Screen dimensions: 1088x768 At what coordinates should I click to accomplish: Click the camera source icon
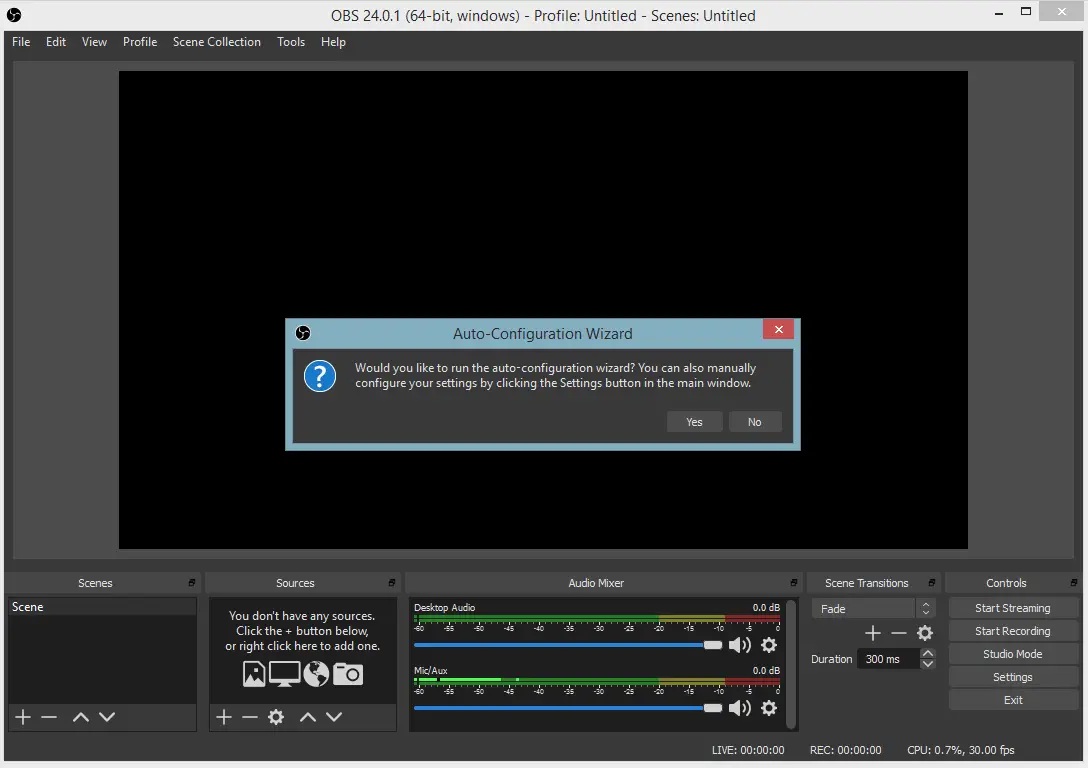tap(348, 674)
